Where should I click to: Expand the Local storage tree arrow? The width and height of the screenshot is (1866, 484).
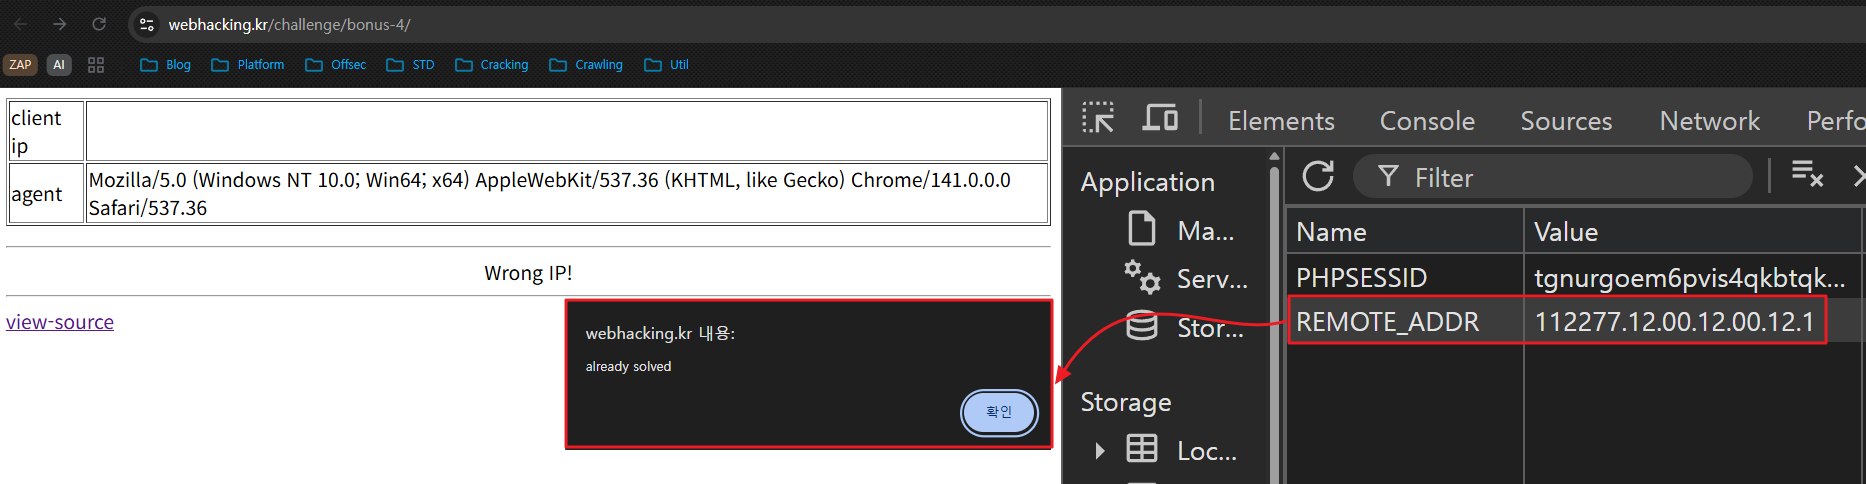pos(1100,451)
